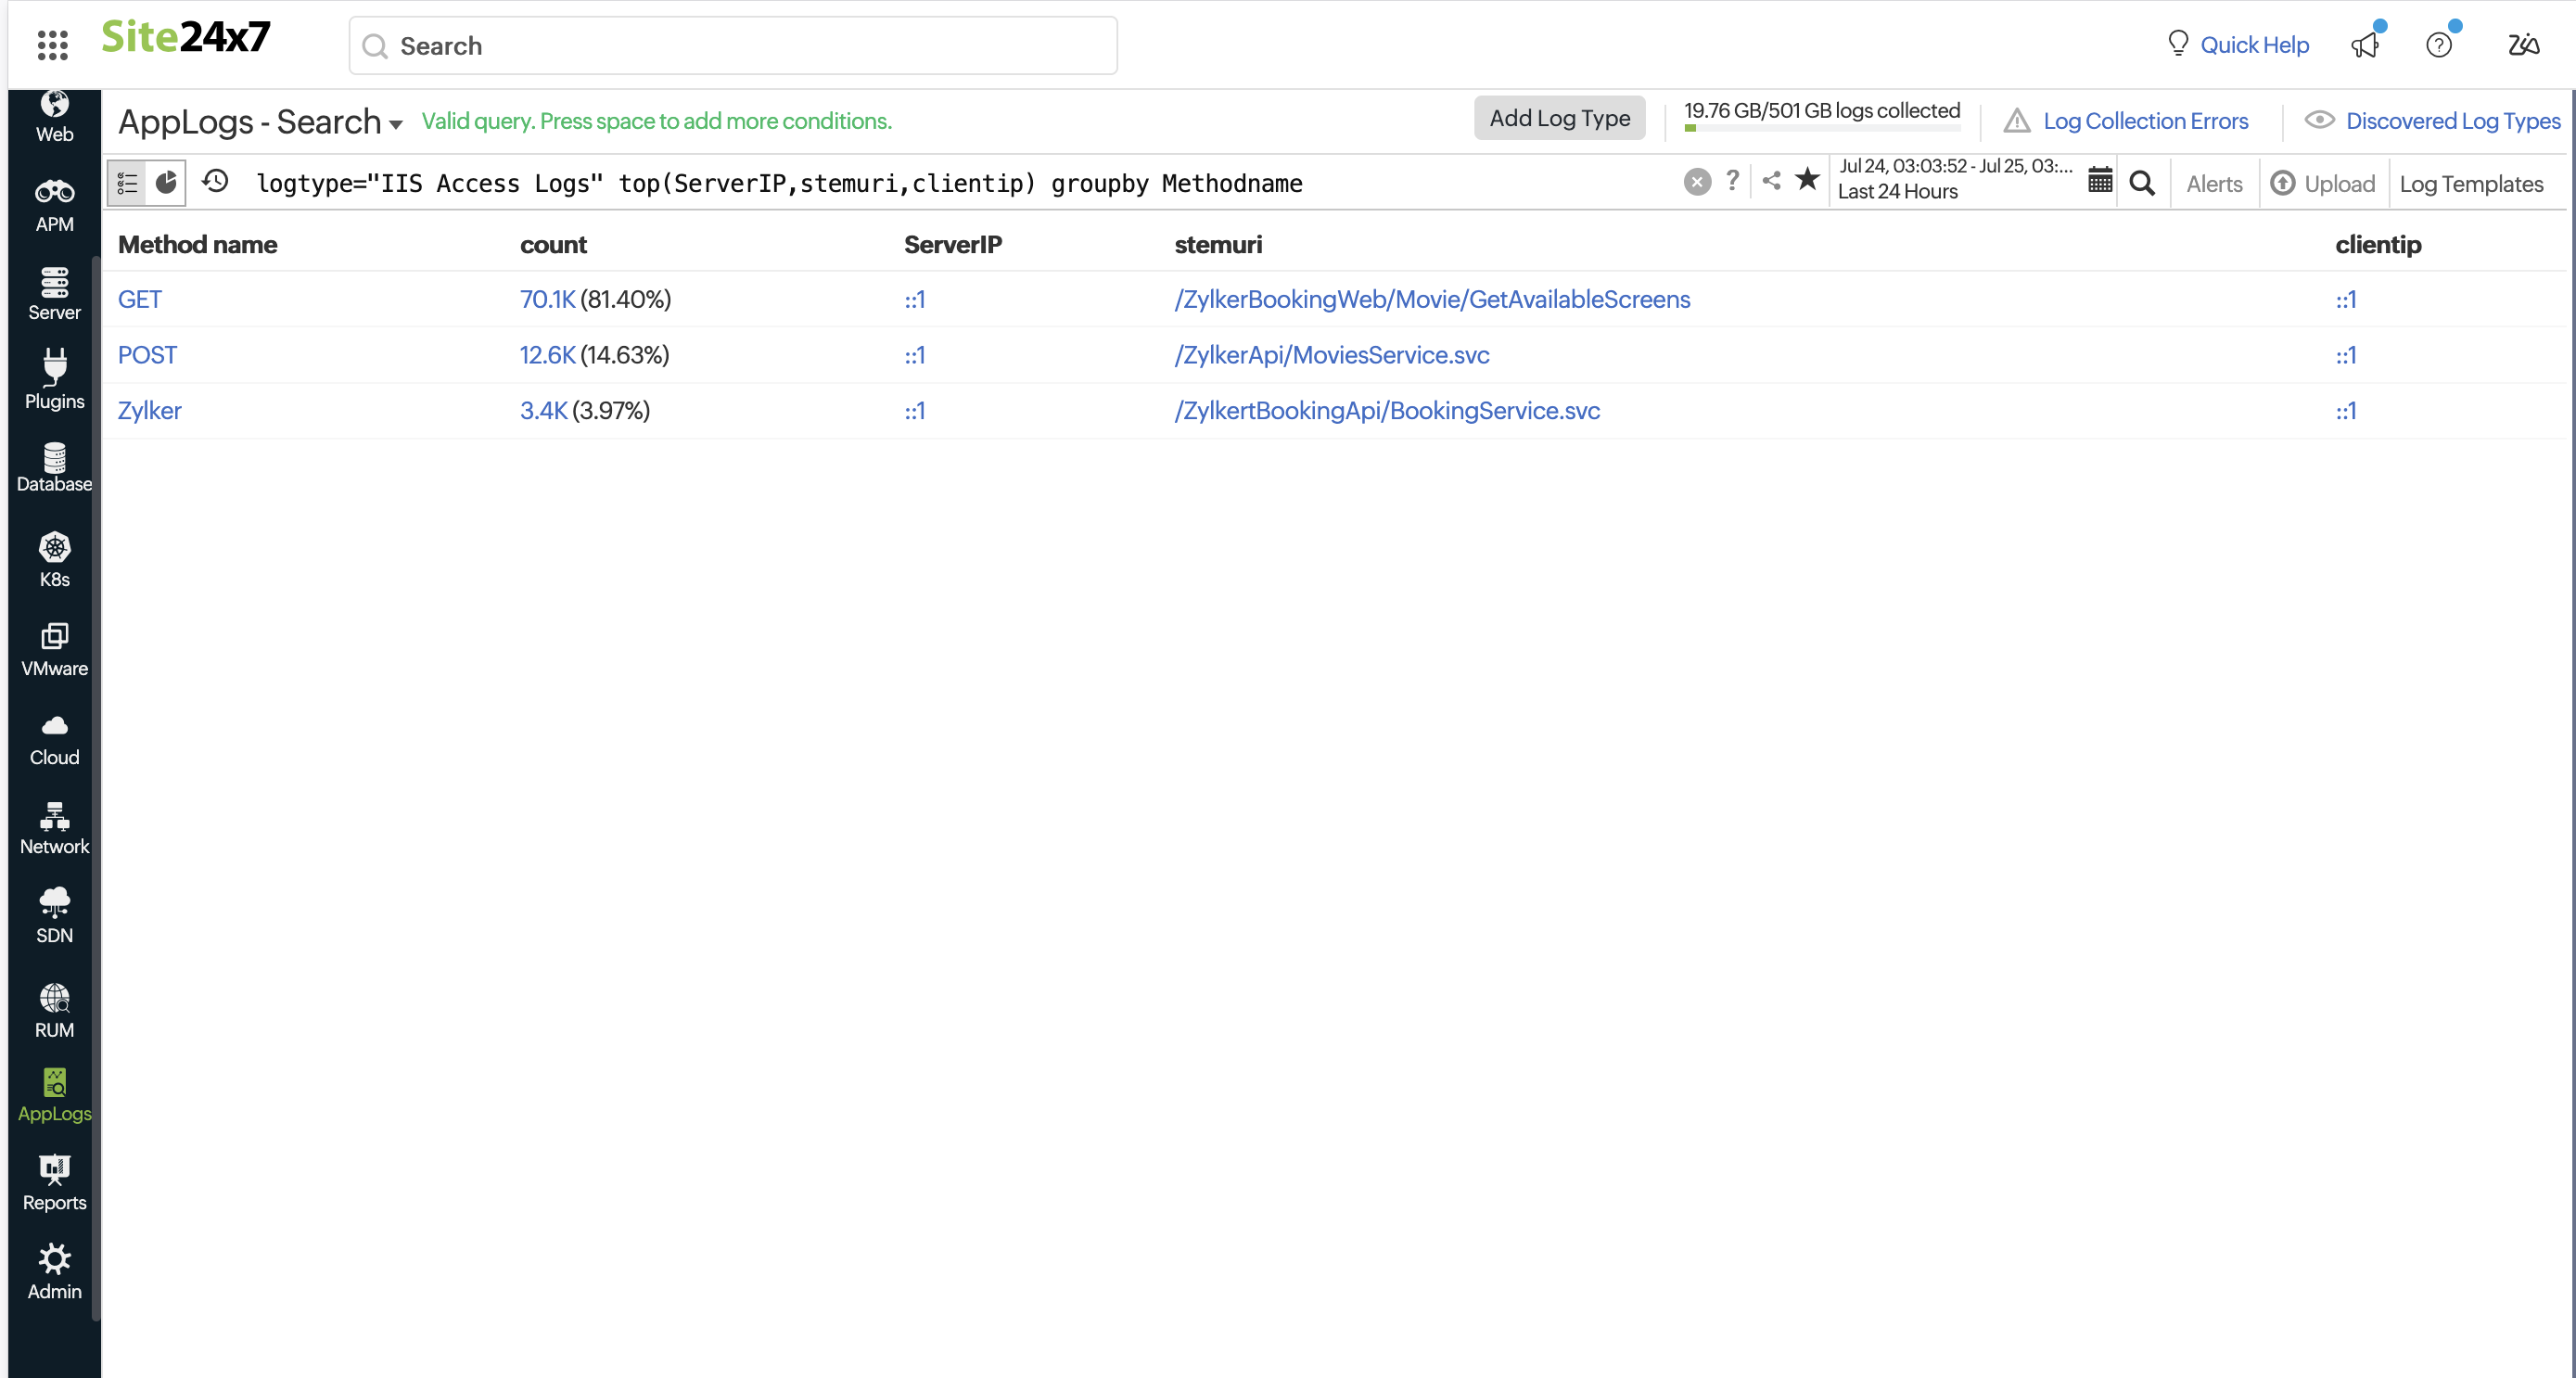Open the AppLogs section in the sidebar

click(54, 1094)
